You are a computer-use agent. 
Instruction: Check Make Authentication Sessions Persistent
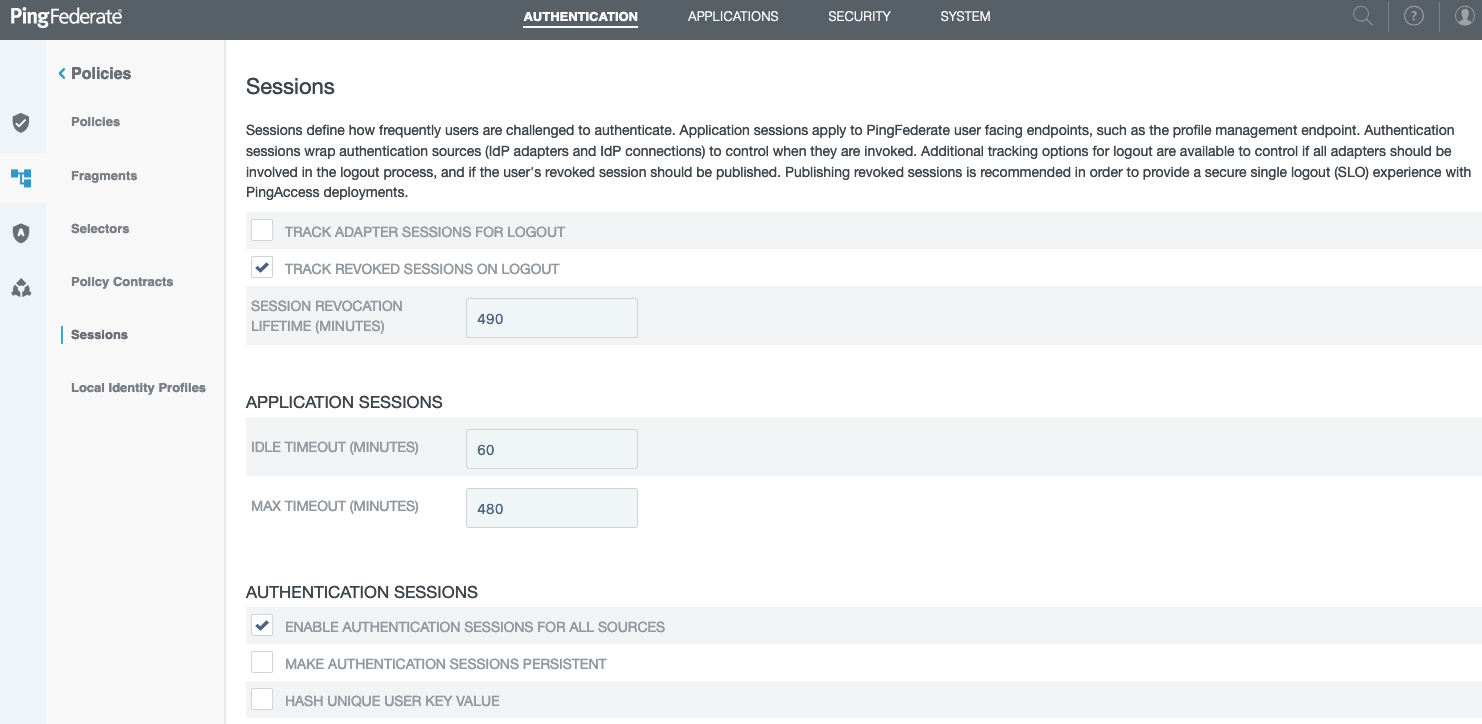262,662
